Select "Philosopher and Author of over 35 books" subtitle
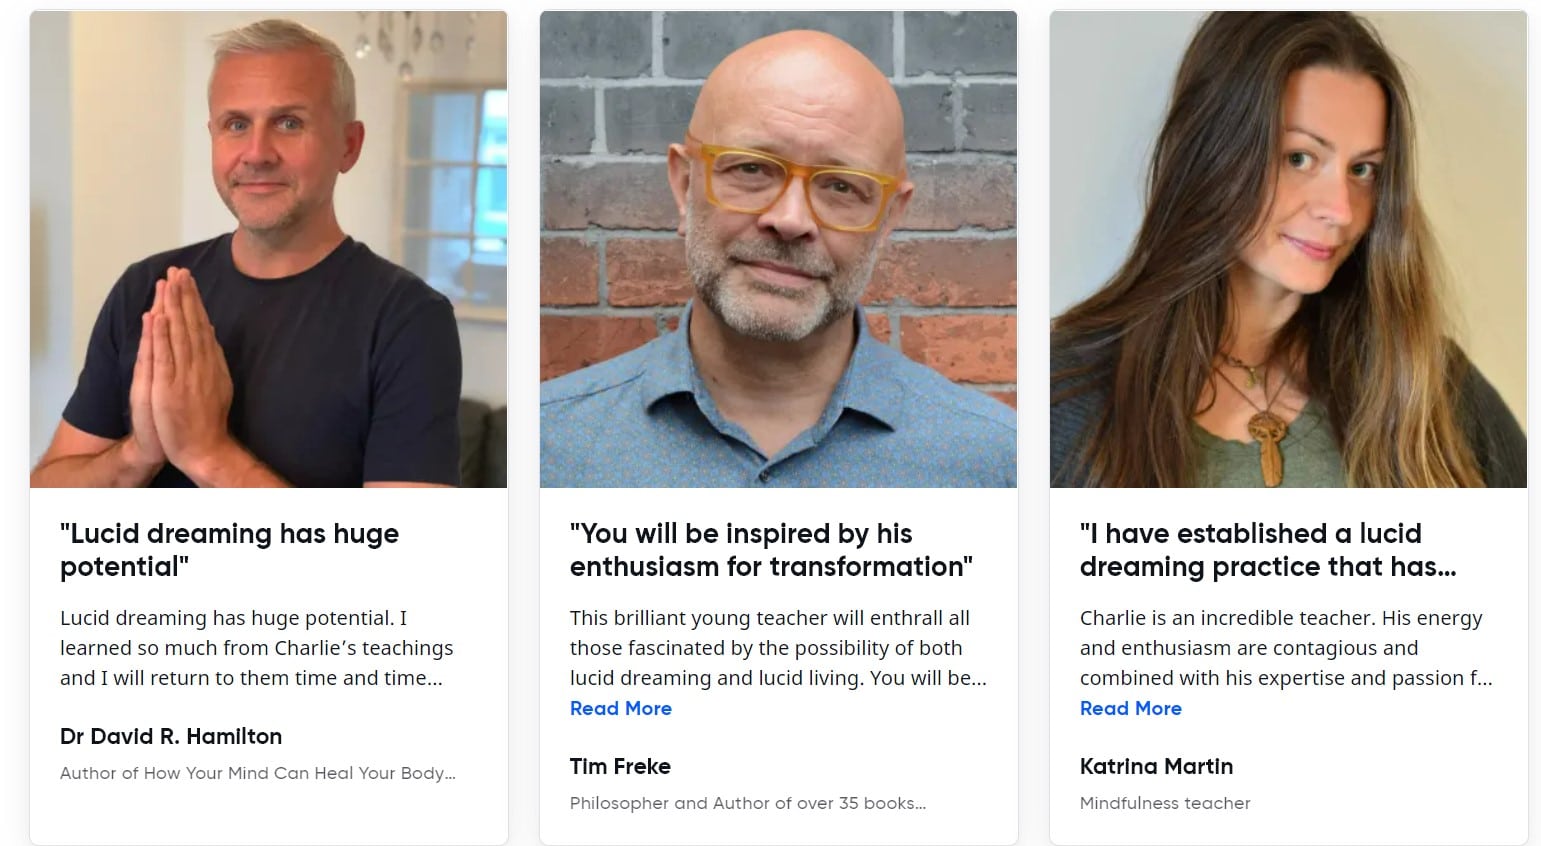 747,803
